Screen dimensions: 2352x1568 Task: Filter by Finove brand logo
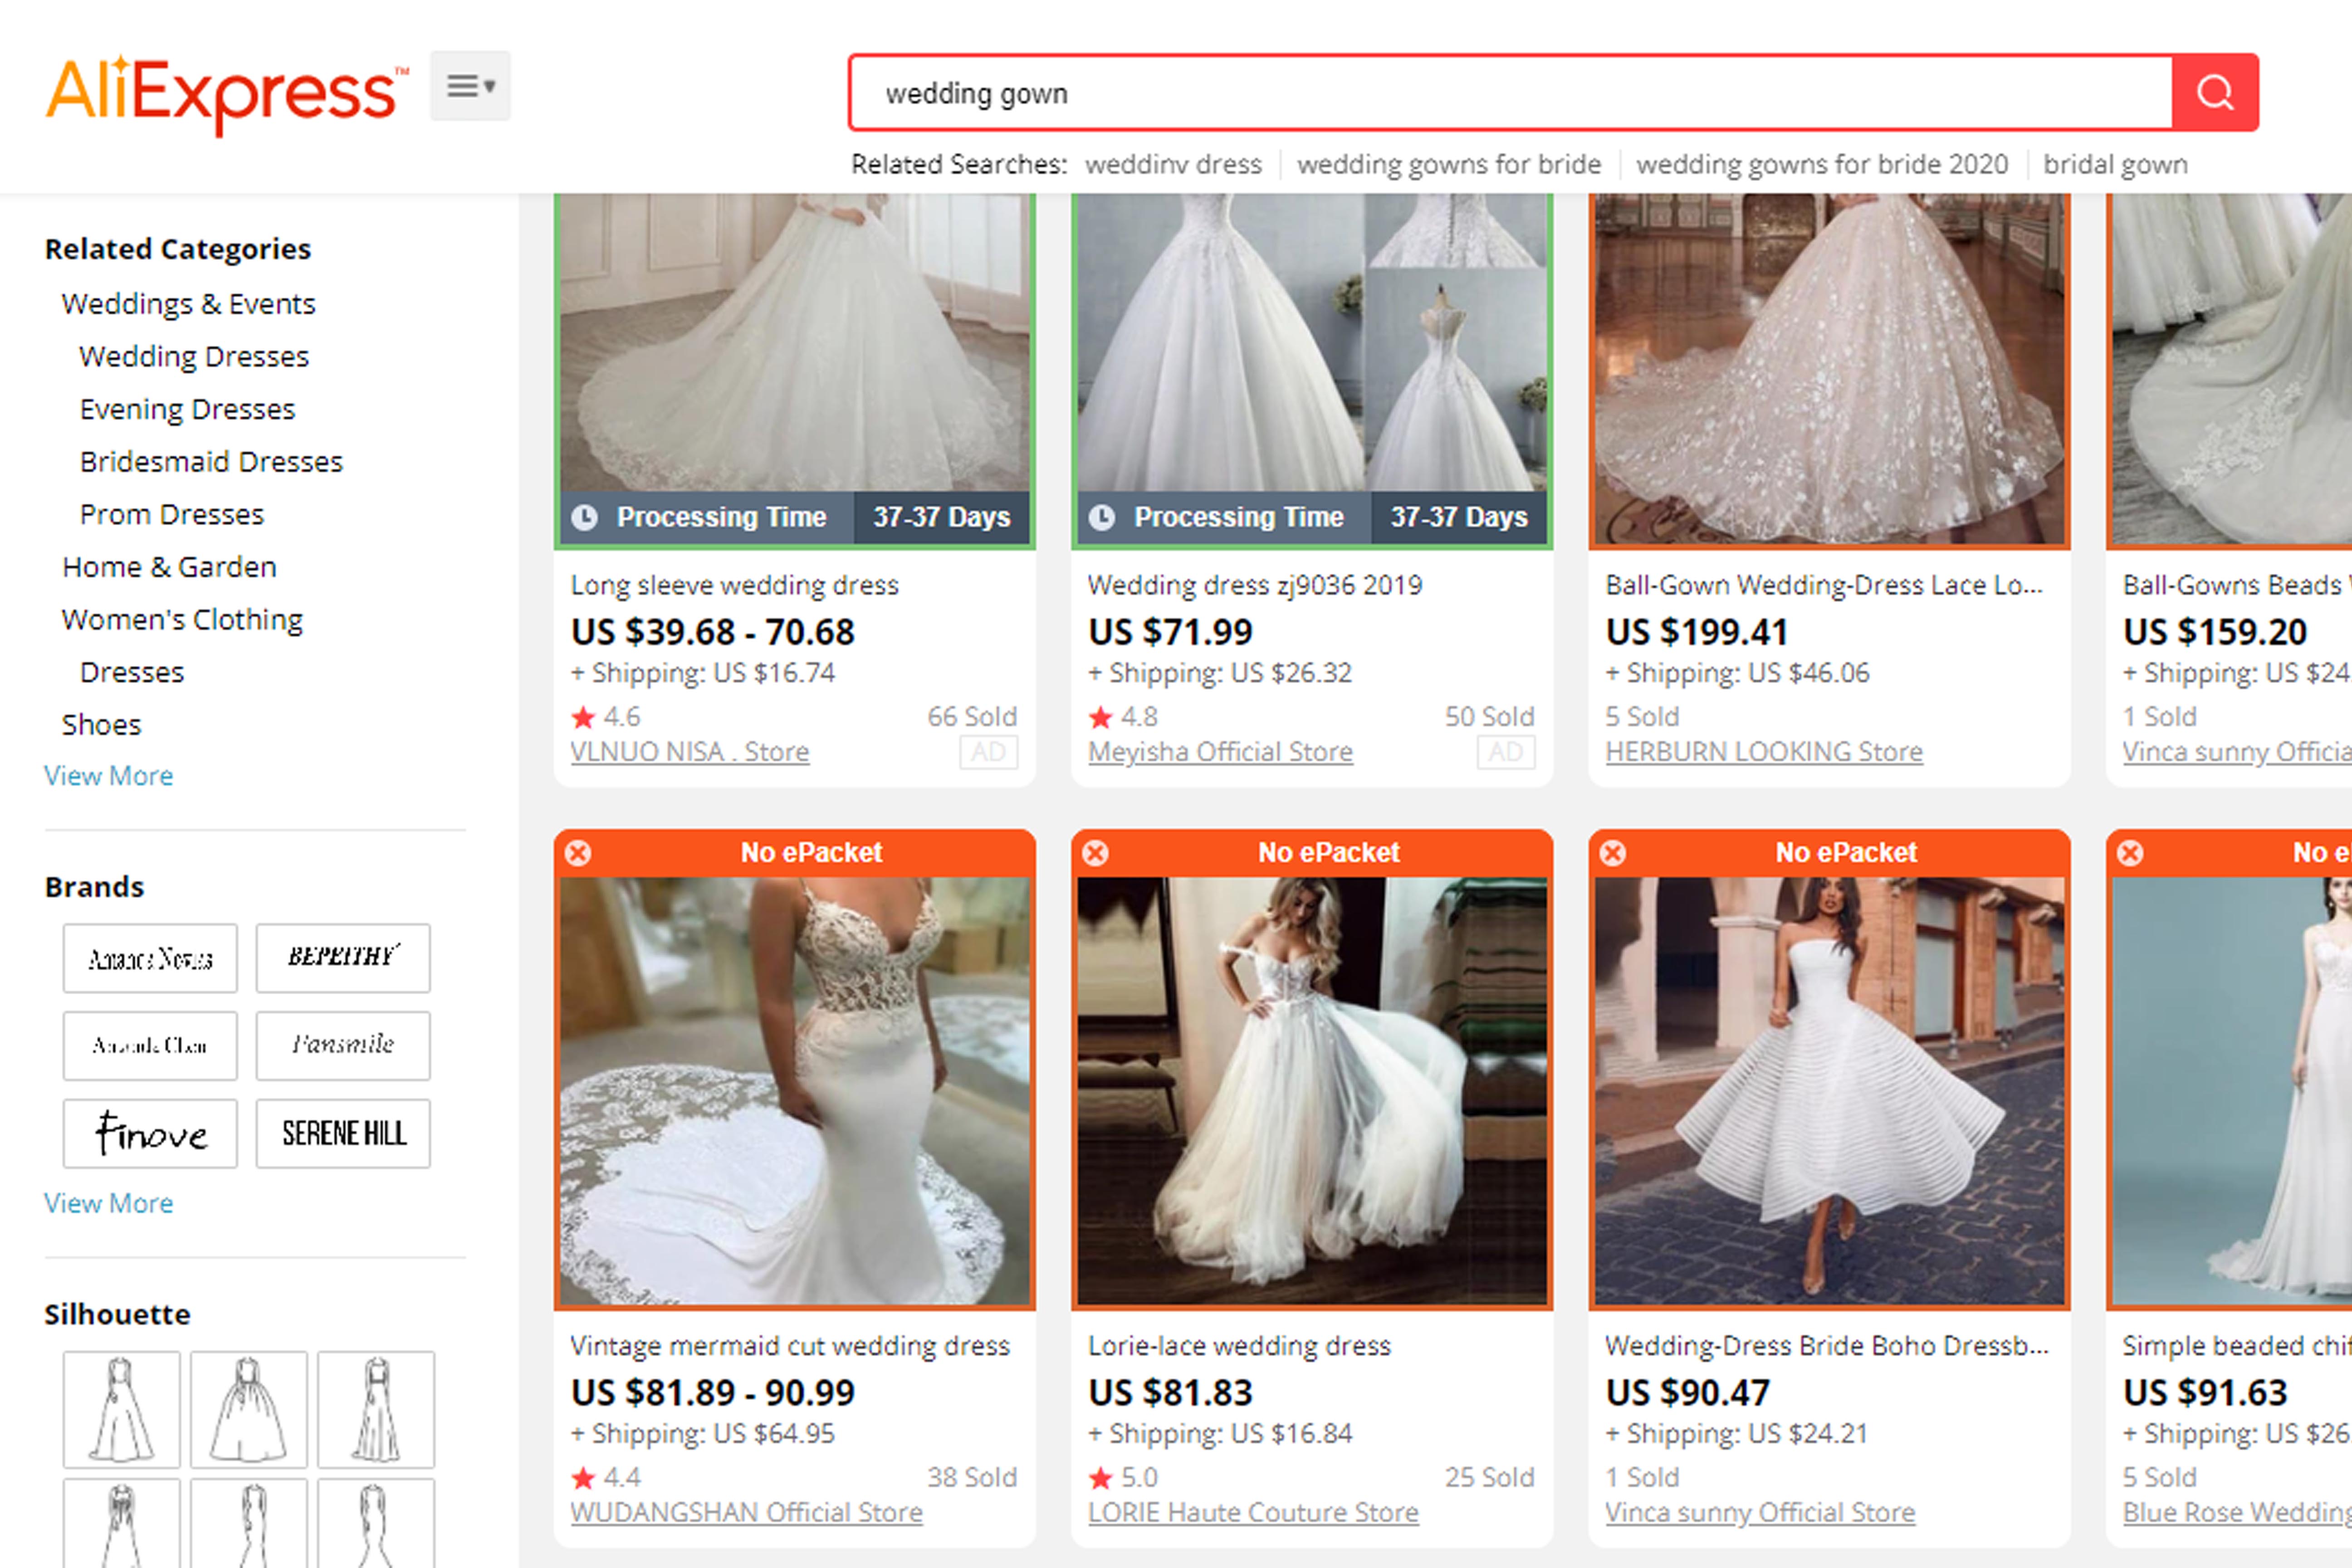[150, 1134]
